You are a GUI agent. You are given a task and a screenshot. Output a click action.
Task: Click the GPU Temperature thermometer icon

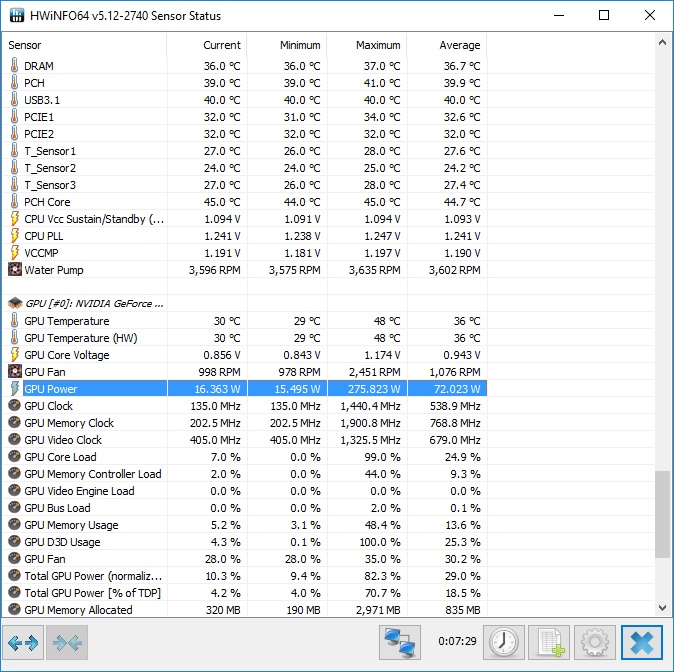point(14,320)
